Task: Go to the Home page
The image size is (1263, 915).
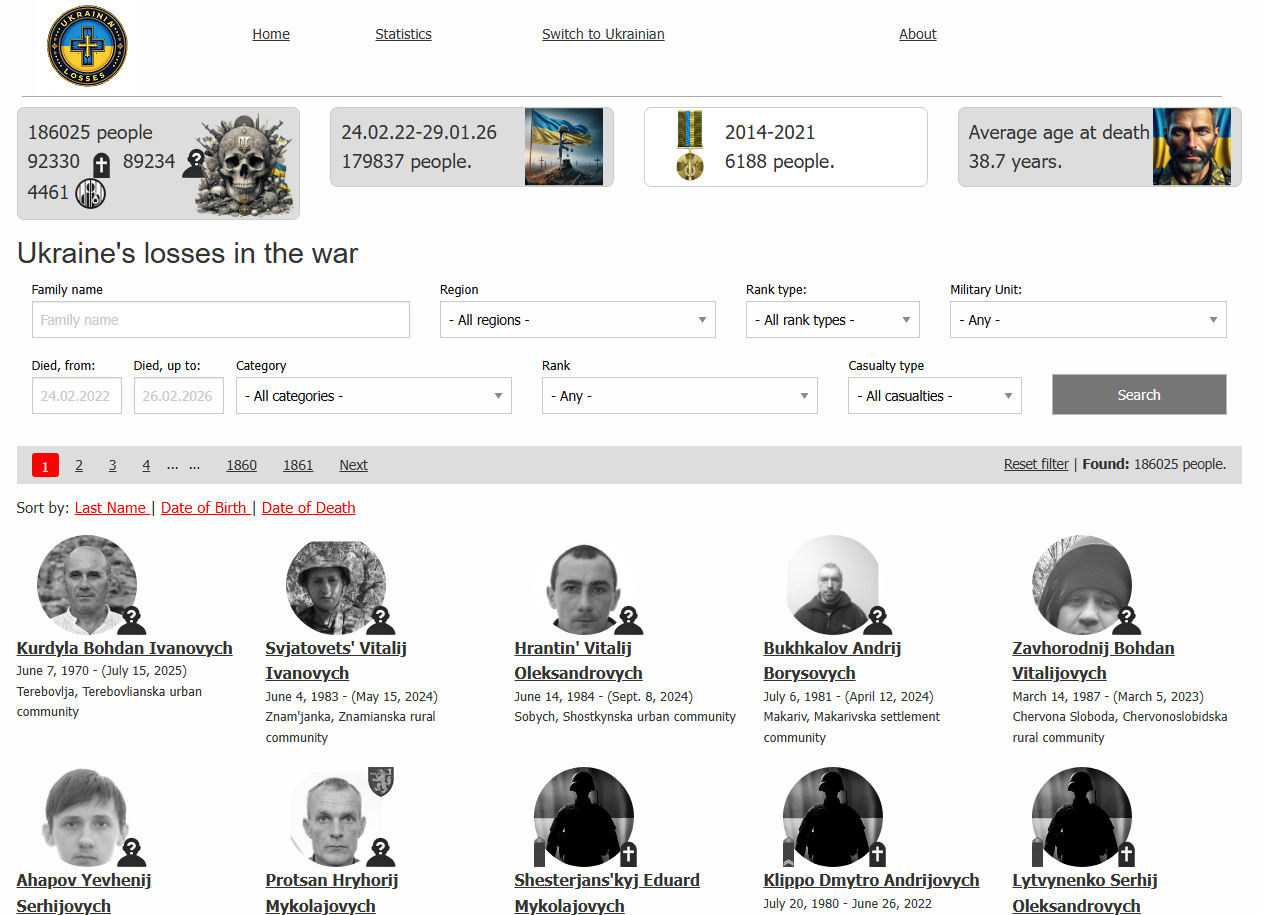Action: pos(271,34)
